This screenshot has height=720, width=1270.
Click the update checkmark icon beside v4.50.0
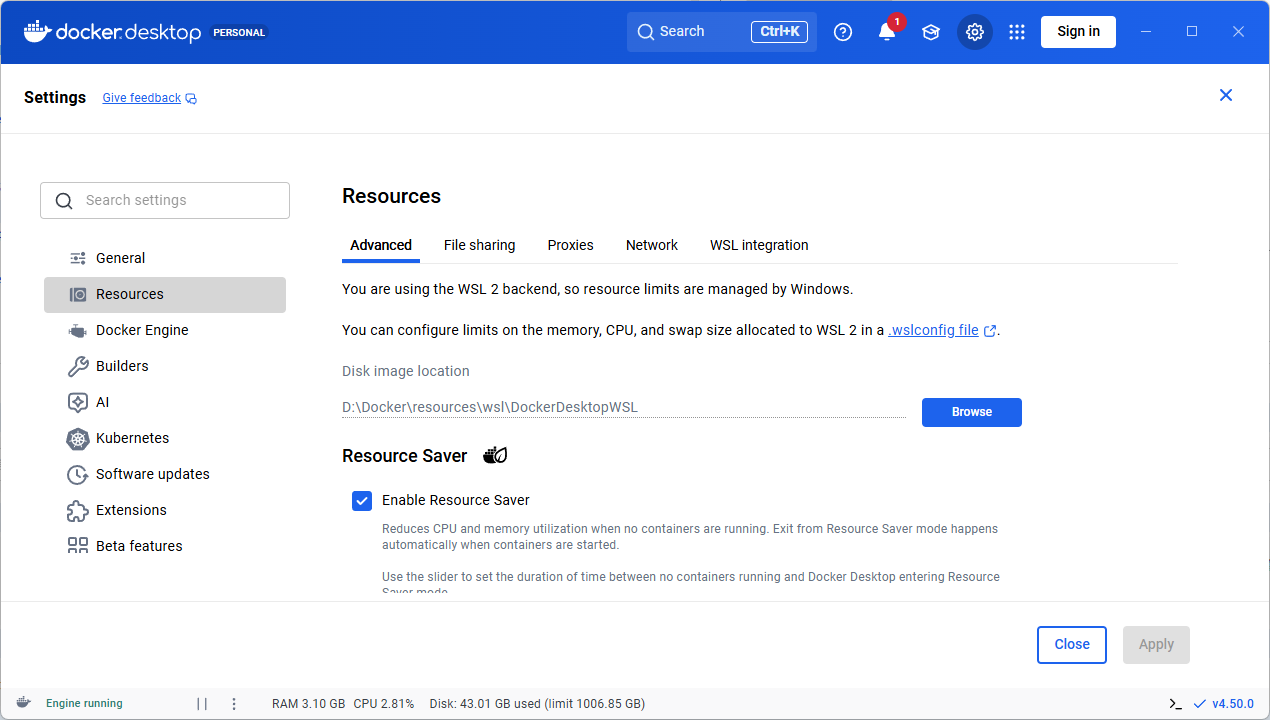[x=1200, y=704]
